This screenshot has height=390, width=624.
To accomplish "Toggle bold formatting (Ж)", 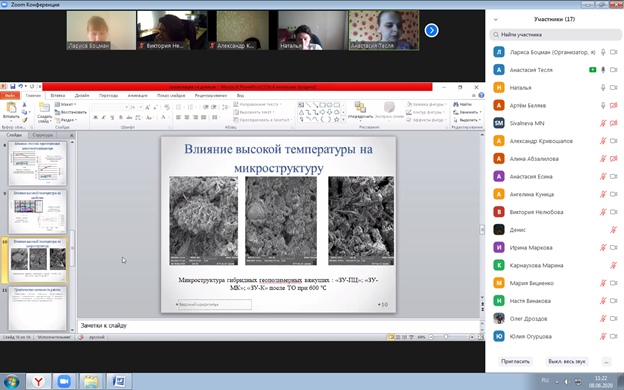I will click(96, 117).
